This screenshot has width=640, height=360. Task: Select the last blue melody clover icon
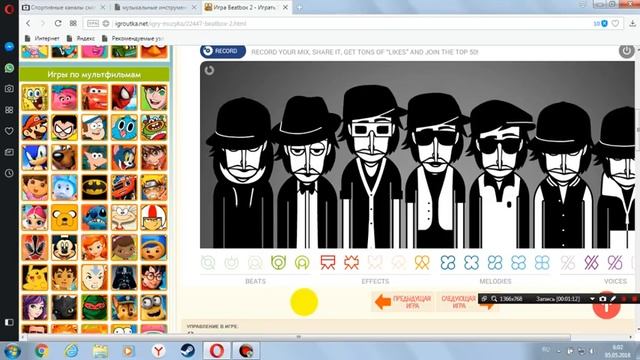[x=542, y=262]
